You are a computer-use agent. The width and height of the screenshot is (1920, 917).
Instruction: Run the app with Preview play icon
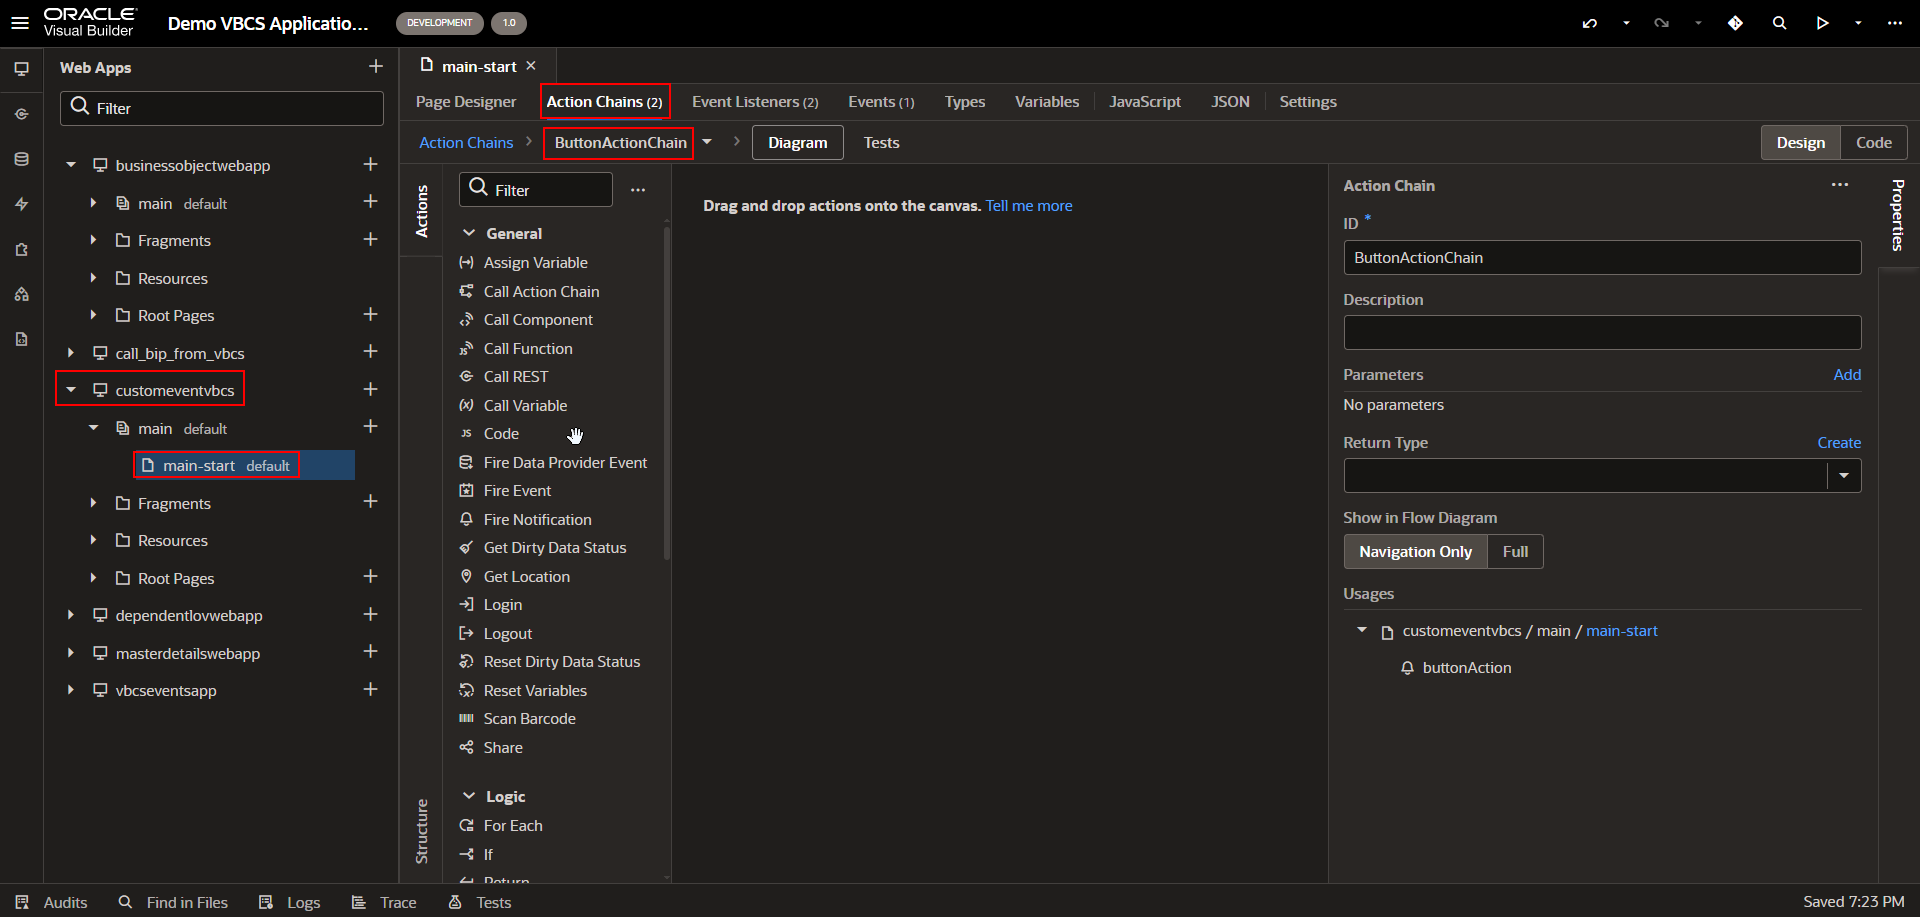click(1822, 22)
